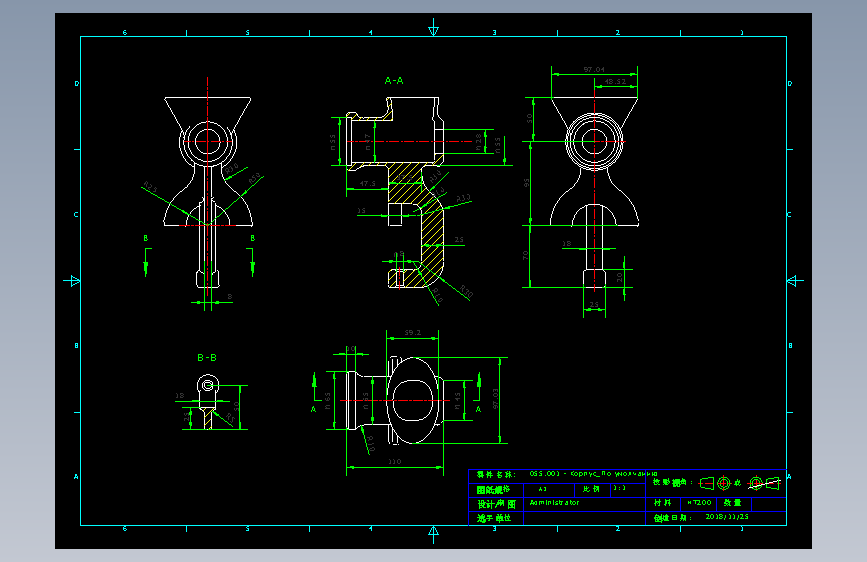Click zone letter B on right border
Viewport: 867px width, 562px height.
790,346
